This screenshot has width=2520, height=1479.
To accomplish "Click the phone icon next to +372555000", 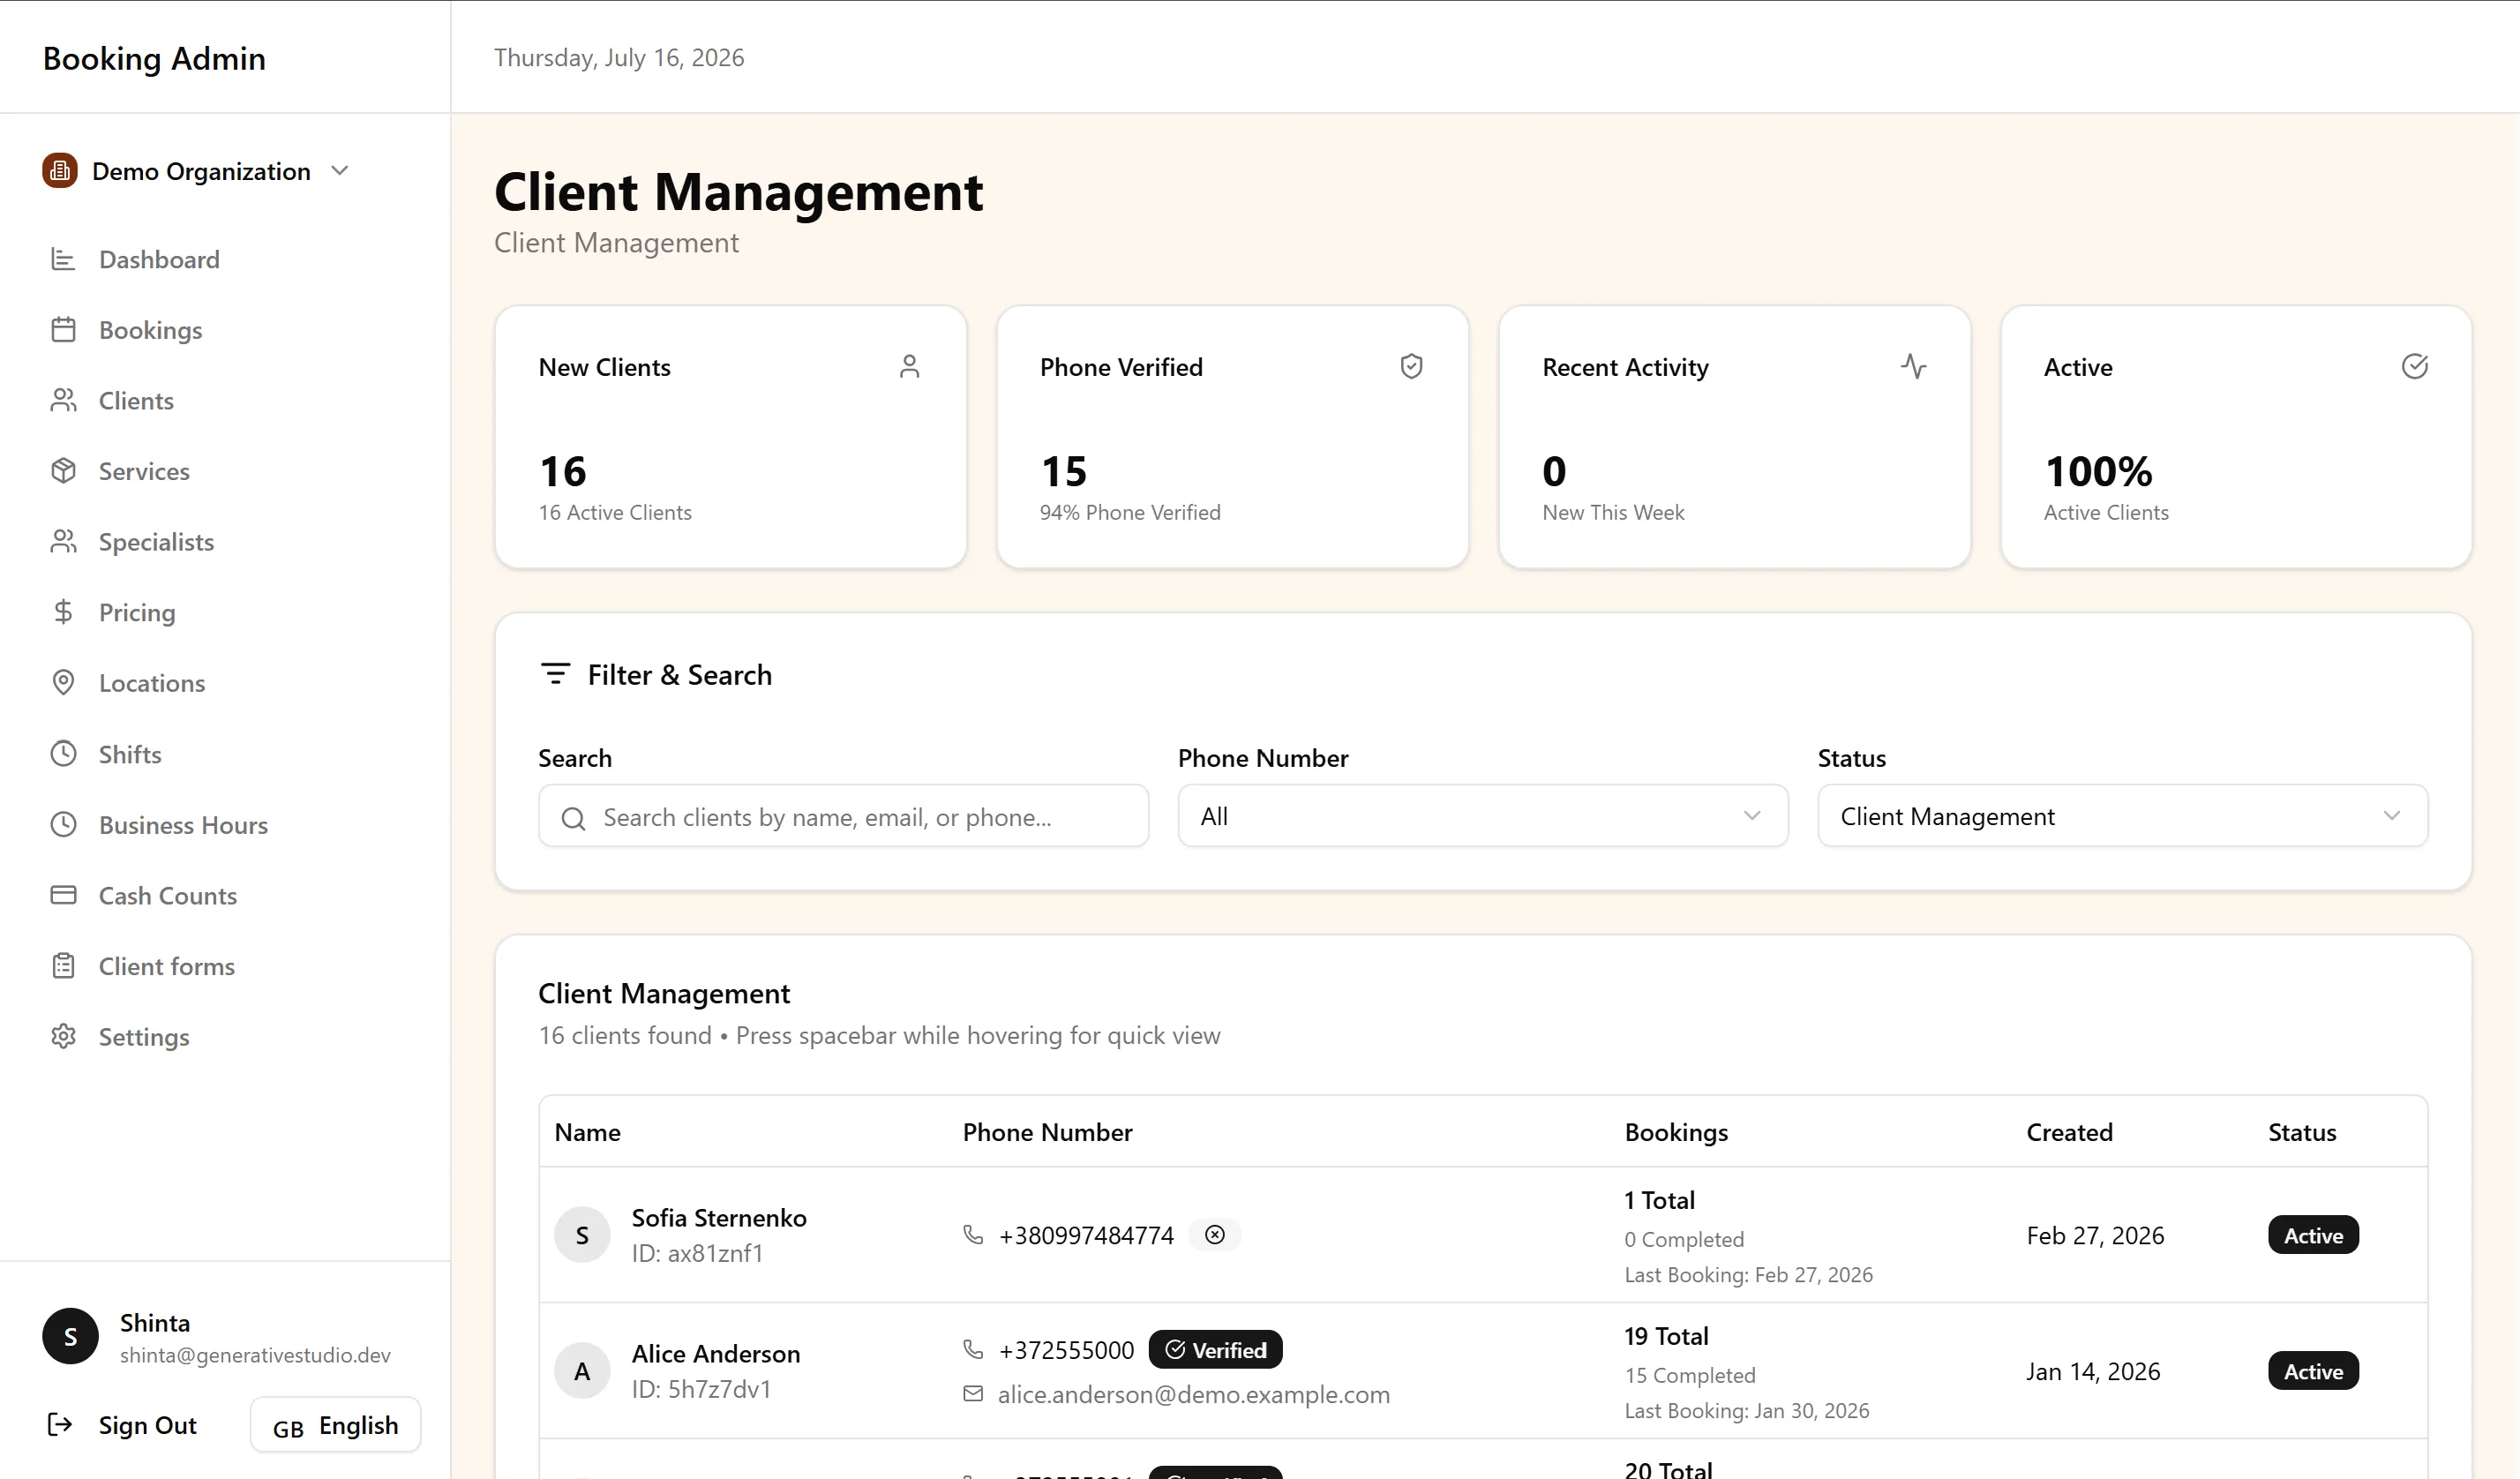I will click(x=972, y=1349).
